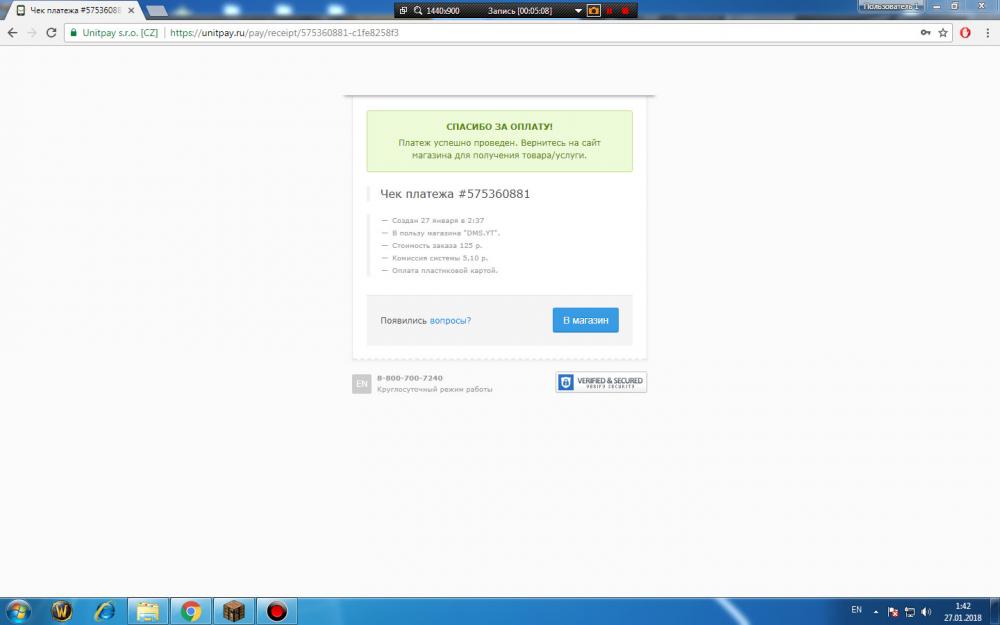1000x625 pixels.
Task: Open the saved passwords key icon
Action: (x=925, y=32)
